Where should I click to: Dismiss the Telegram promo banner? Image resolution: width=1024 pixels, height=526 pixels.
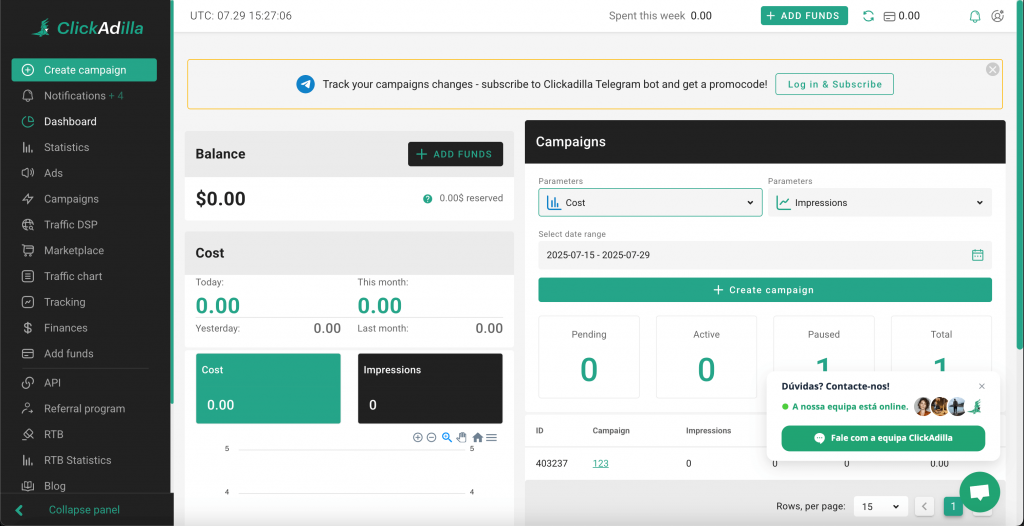[993, 69]
